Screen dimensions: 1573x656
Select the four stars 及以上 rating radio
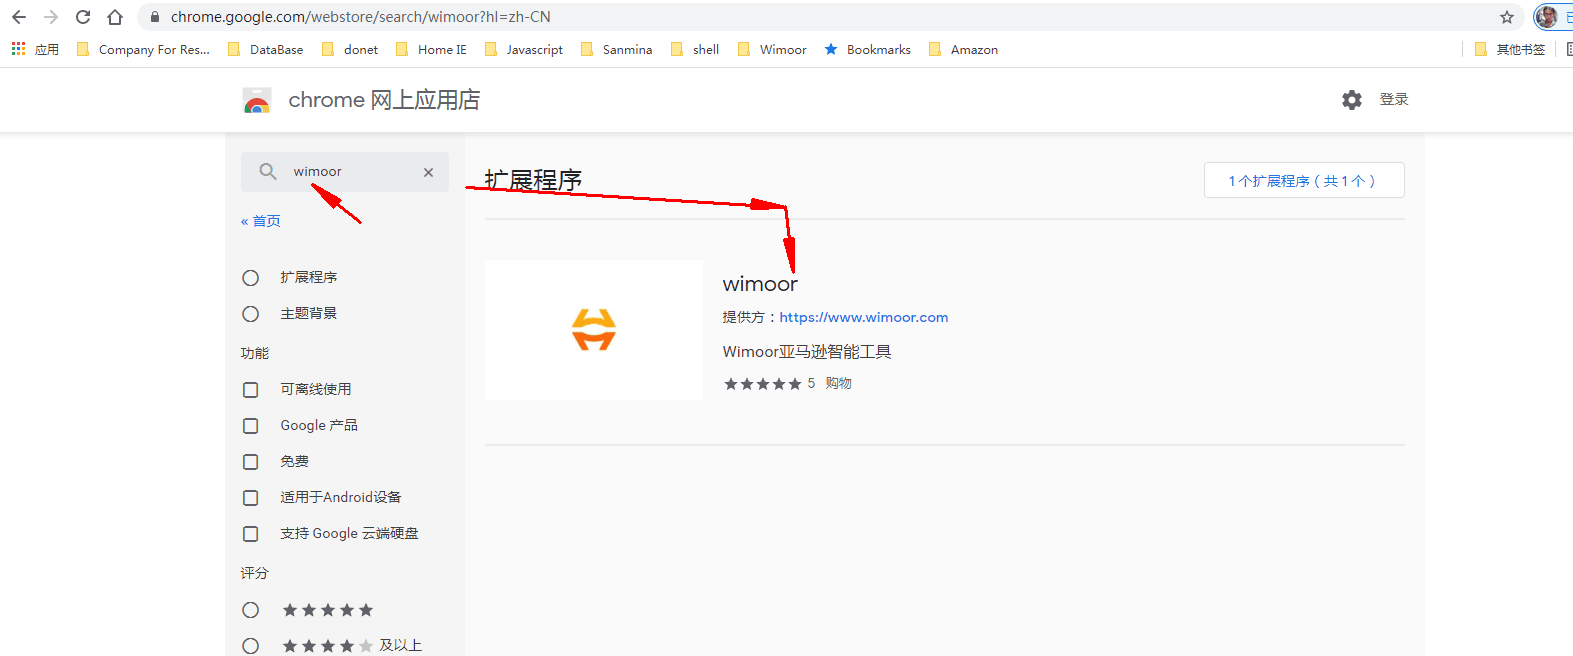251,646
